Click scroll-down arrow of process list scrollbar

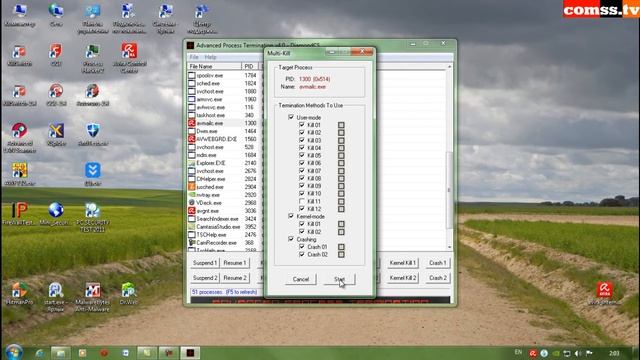tap(449, 247)
